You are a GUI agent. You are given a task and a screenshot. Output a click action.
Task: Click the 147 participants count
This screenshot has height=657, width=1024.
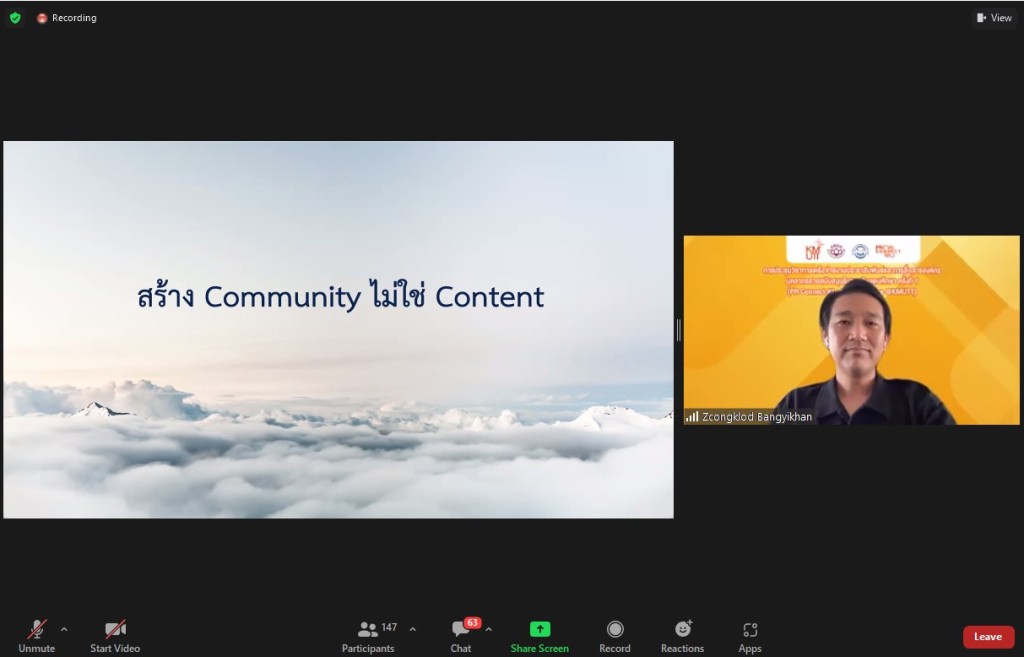click(389, 627)
